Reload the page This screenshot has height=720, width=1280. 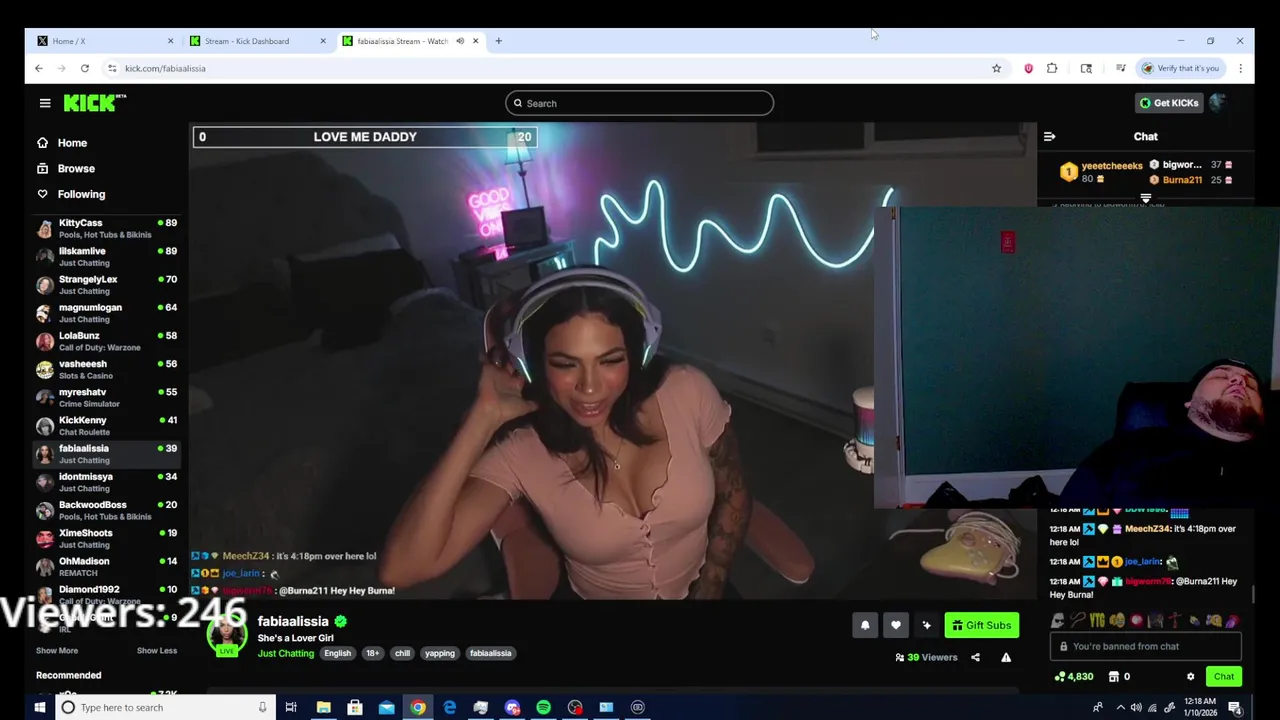(x=85, y=68)
